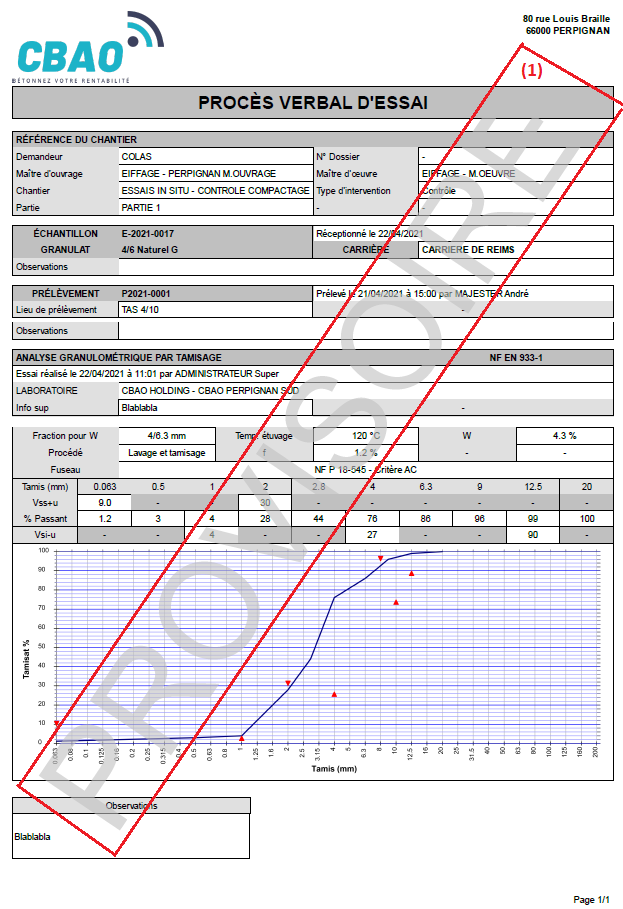This screenshot has width=623, height=909.
Task: Click the "Page 1/1" footer
Action: tap(592, 900)
